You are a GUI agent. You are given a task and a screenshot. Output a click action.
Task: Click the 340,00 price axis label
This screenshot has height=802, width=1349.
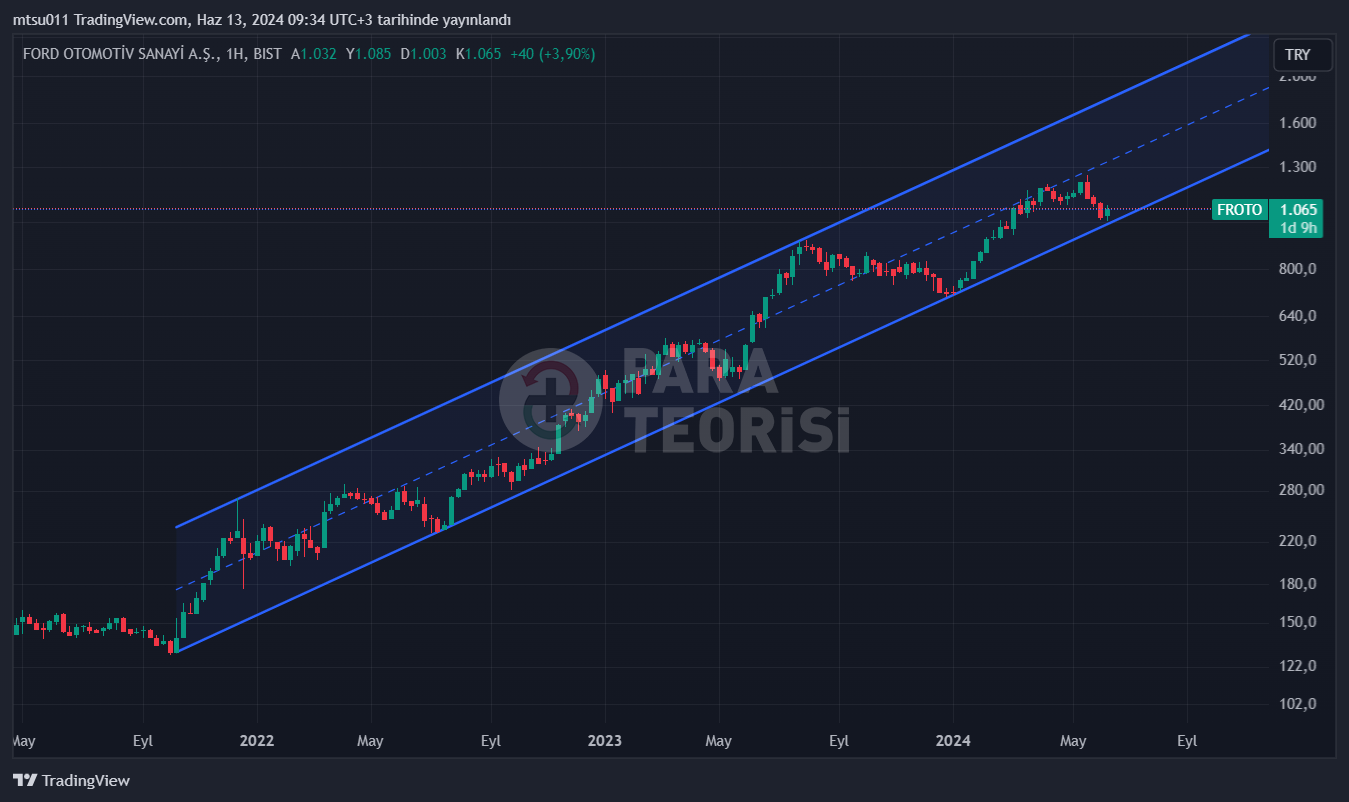(1300, 449)
